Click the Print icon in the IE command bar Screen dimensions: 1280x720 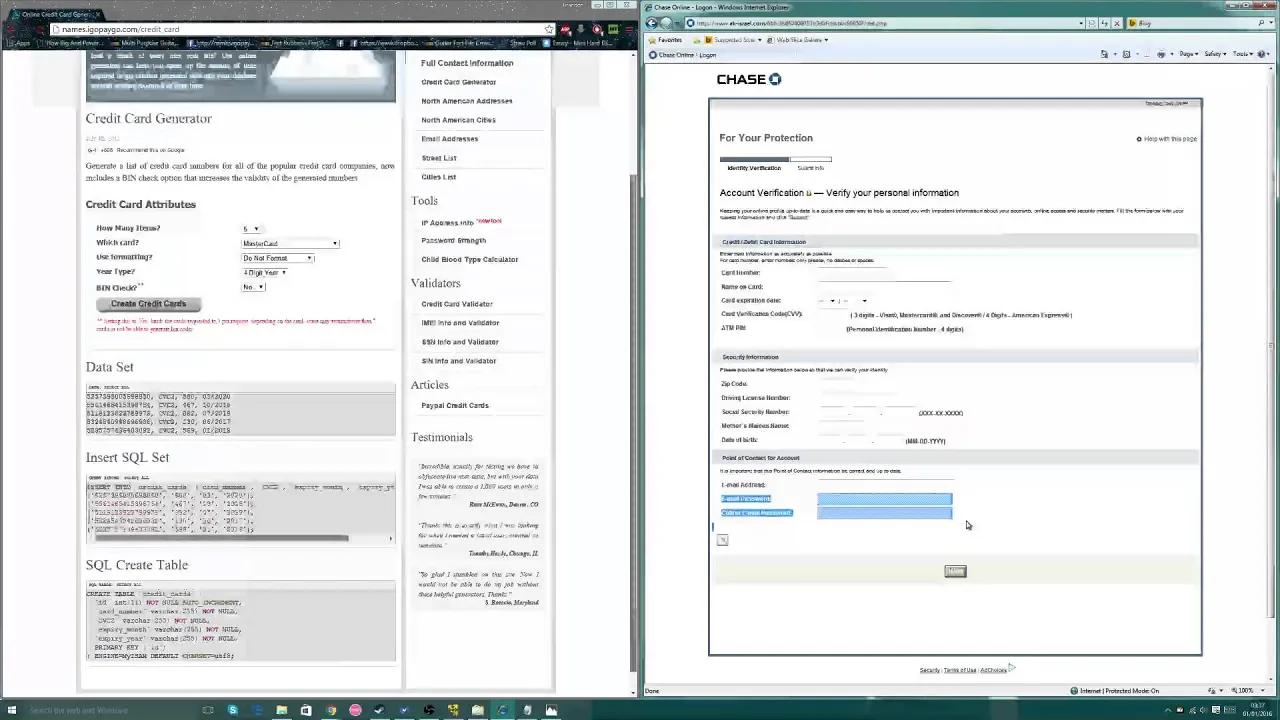(1160, 54)
